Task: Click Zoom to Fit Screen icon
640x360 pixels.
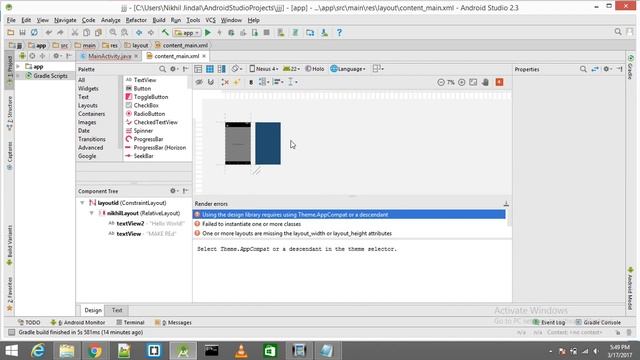Action: point(473,82)
